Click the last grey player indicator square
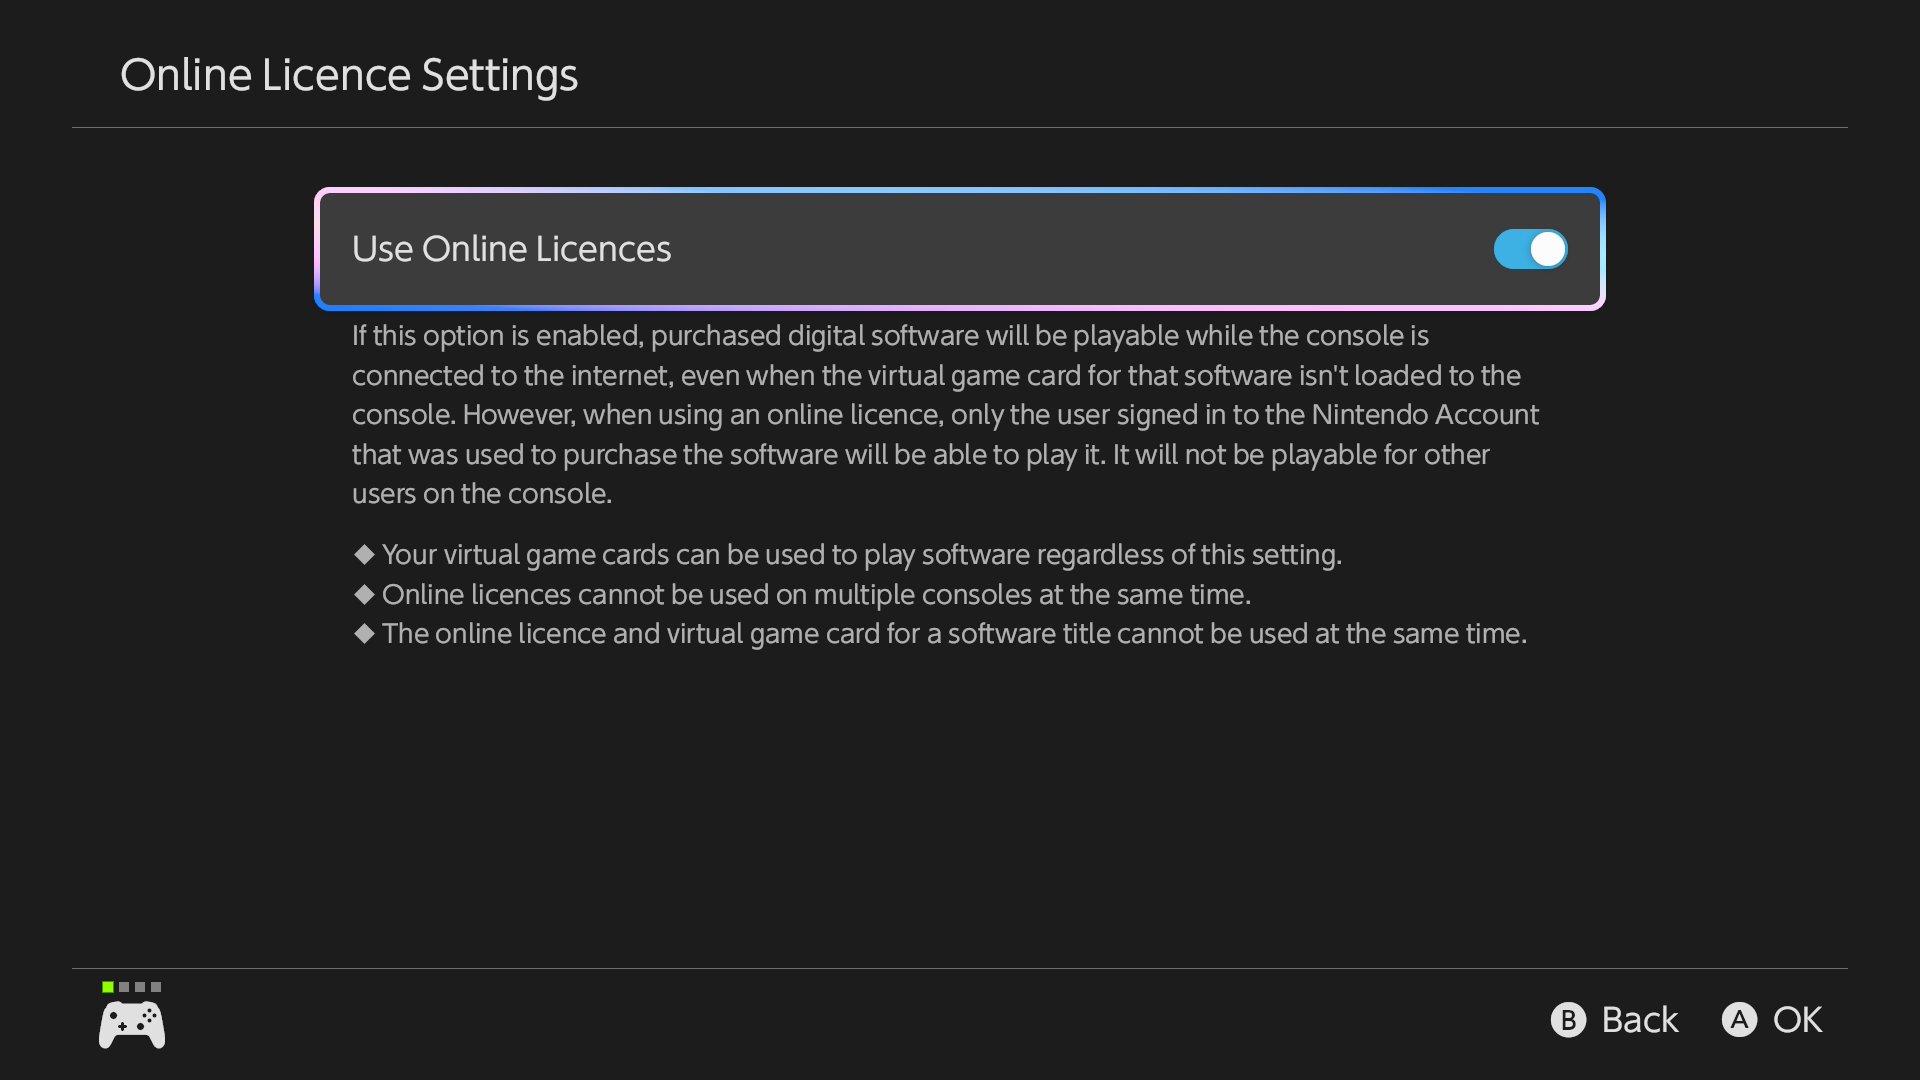This screenshot has width=1920, height=1080. (x=156, y=987)
